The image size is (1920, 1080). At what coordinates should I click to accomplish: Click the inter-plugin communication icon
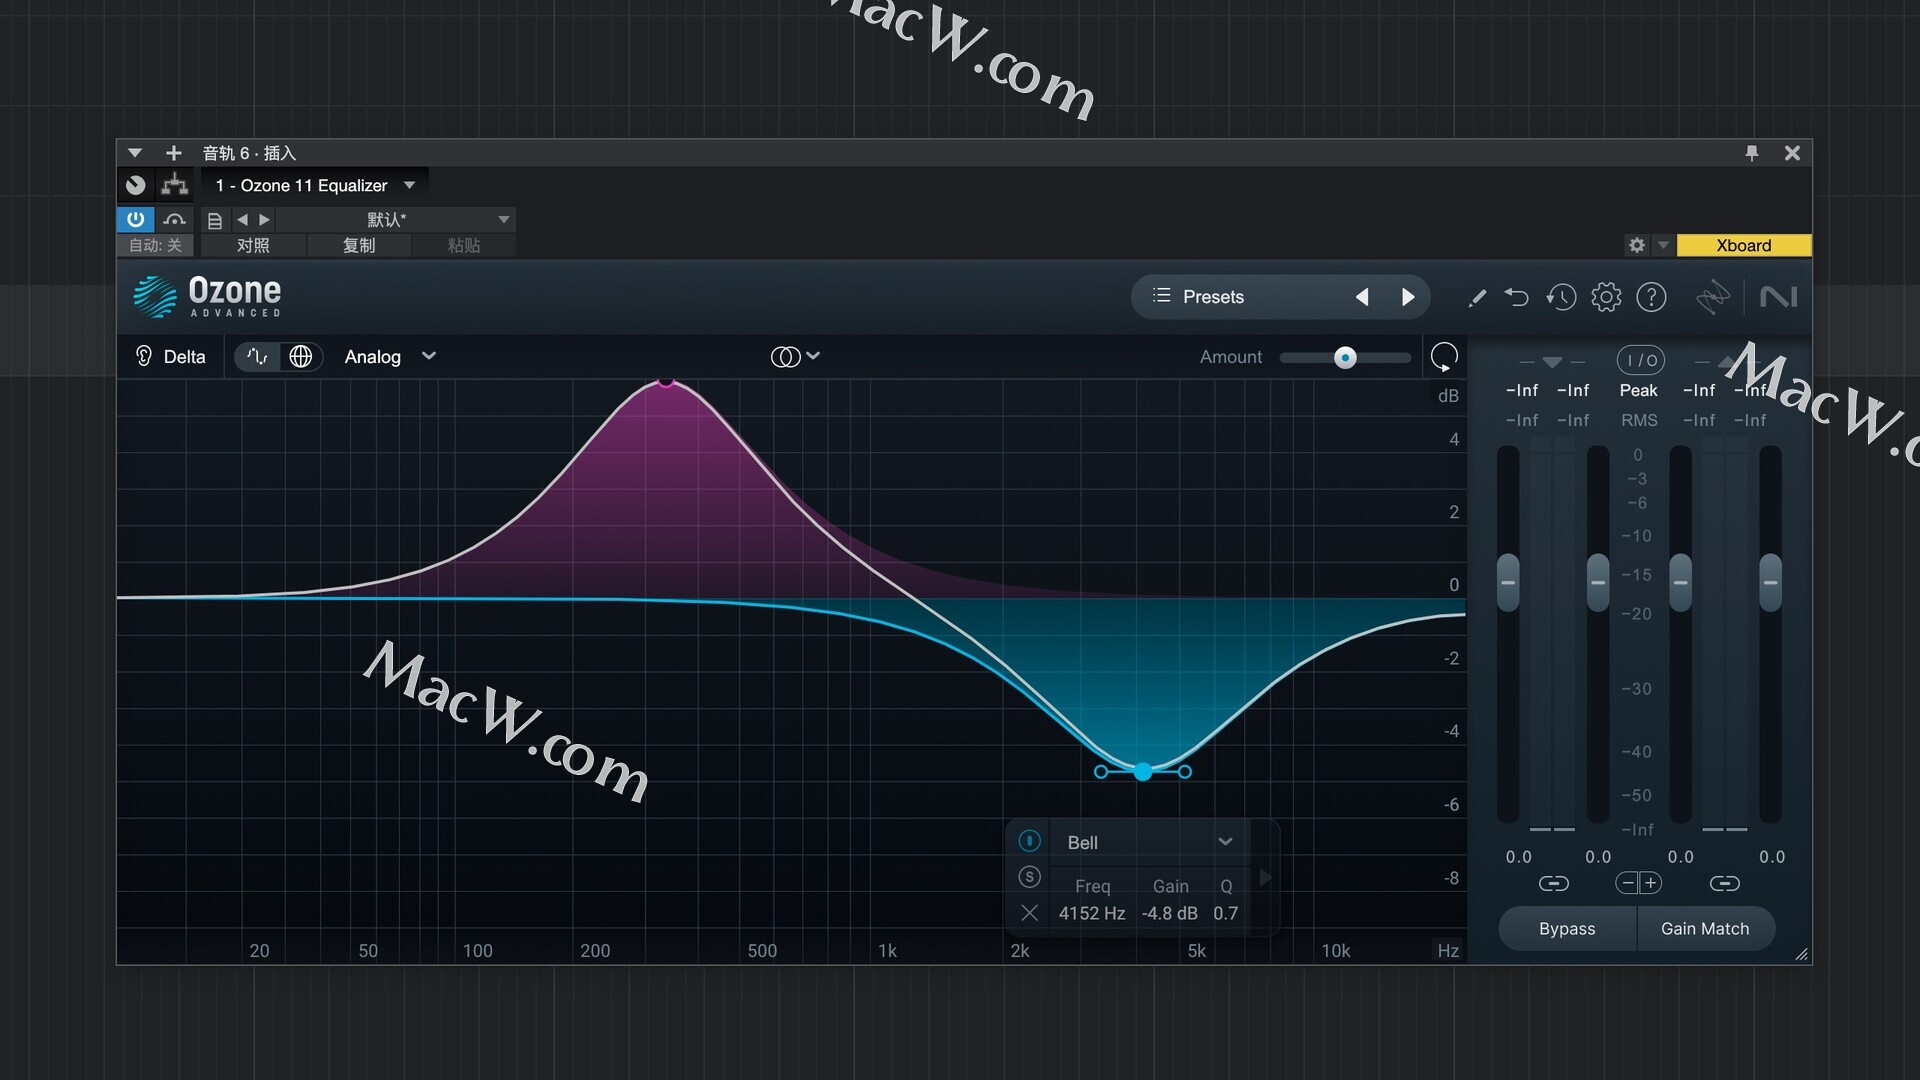(1713, 297)
